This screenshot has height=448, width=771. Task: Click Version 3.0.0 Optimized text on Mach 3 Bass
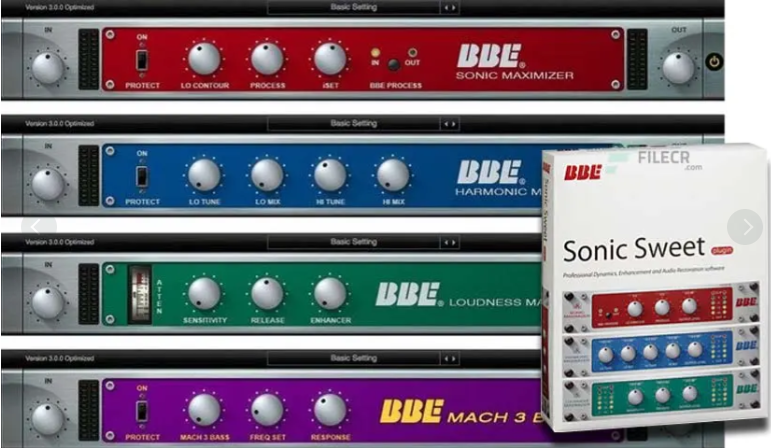tap(59, 358)
